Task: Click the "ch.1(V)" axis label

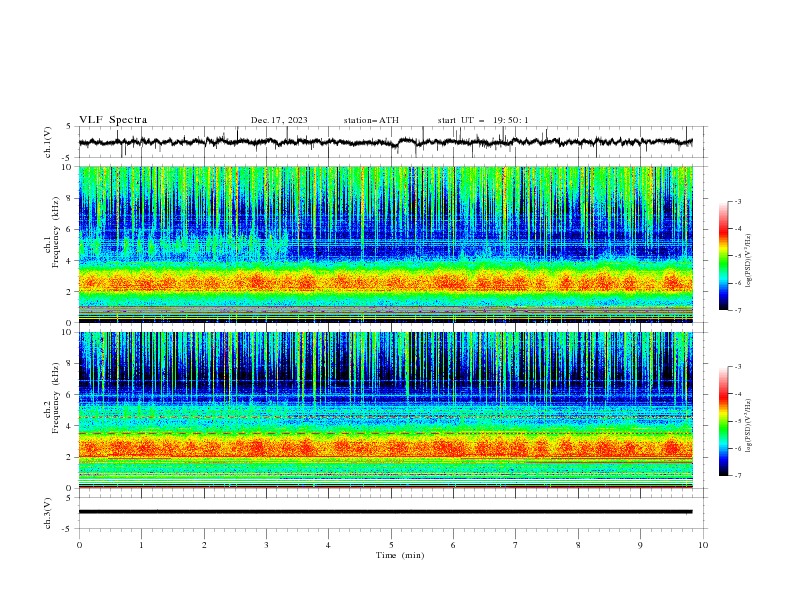Action: click(x=48, y=142)
